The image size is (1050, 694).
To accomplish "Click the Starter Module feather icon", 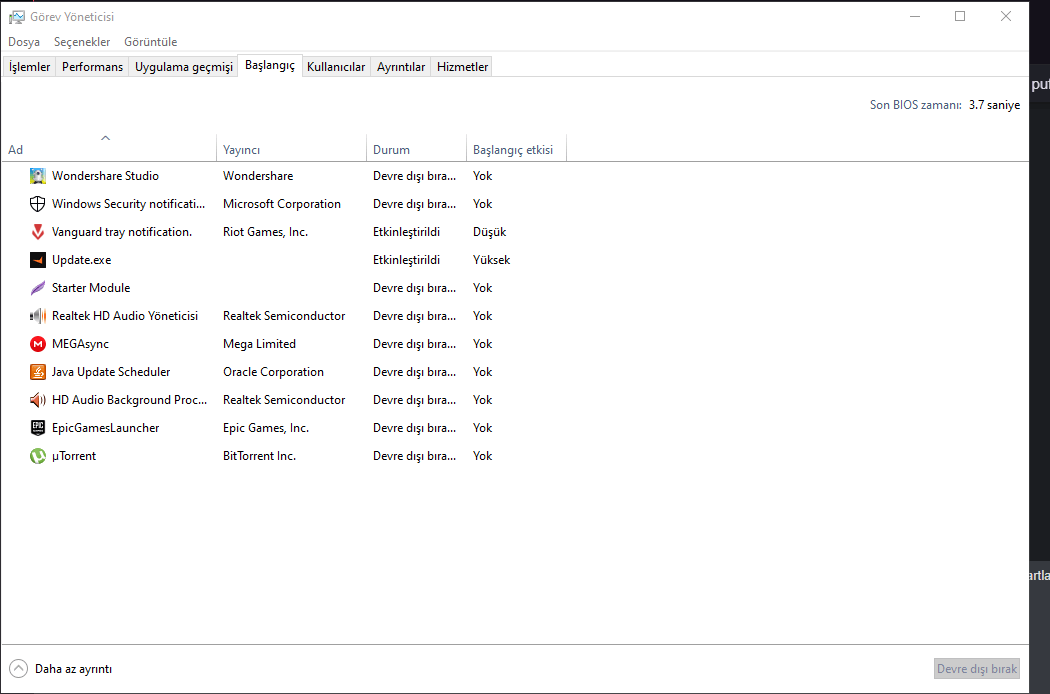I will tap(38, 288).
